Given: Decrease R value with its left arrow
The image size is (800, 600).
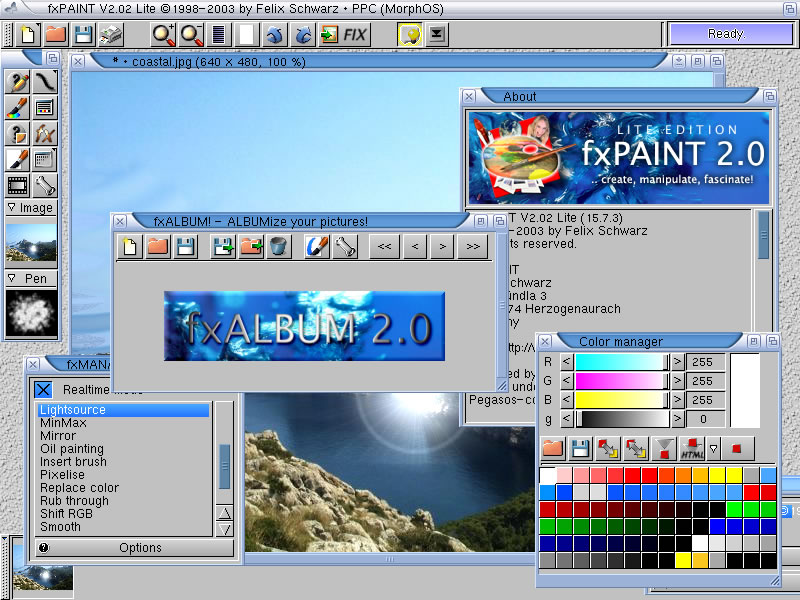Looking at the screenshot, I should [x=566, y=362].
